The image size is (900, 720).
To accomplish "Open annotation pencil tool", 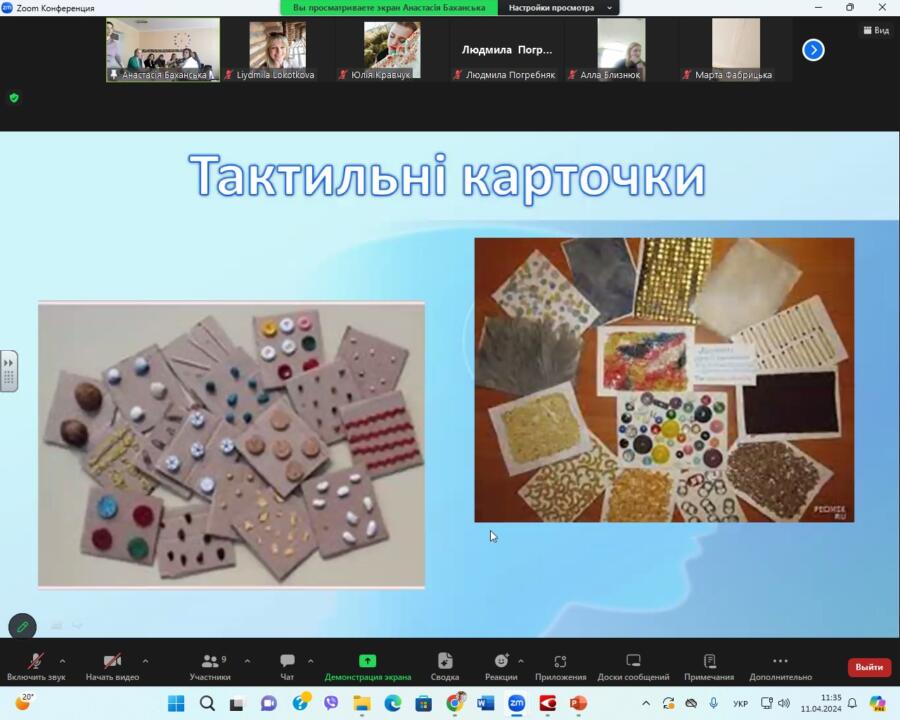I will [22, 626].
